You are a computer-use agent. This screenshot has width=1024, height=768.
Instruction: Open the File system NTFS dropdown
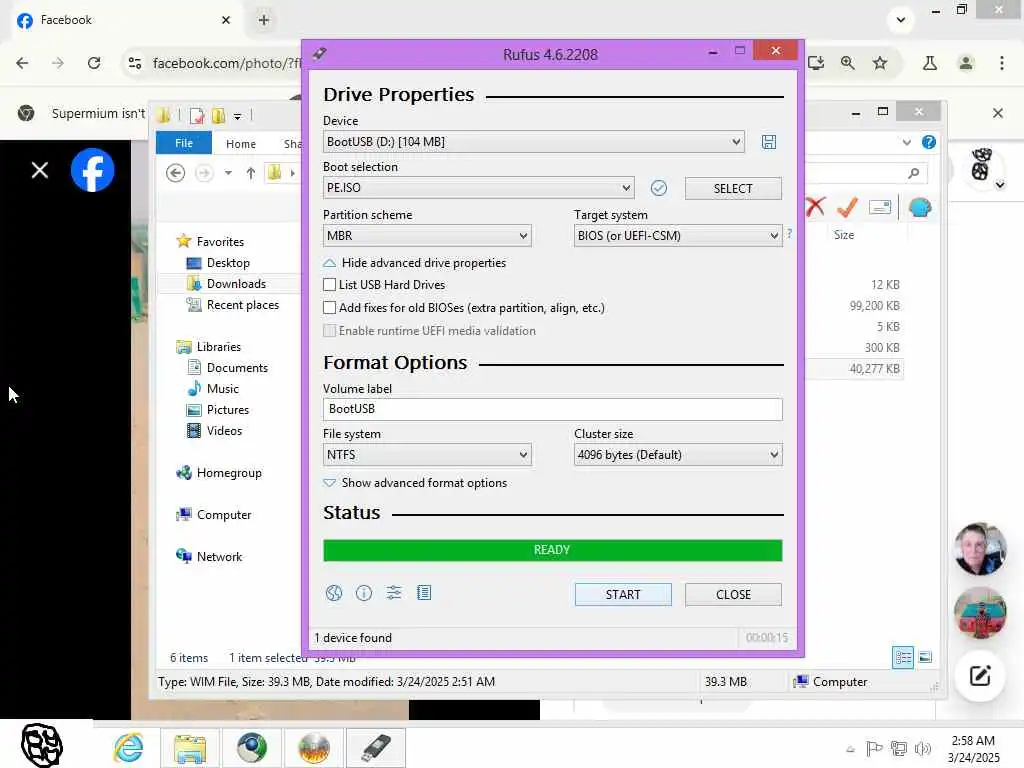pyautogui.click(x=427, y=455)
